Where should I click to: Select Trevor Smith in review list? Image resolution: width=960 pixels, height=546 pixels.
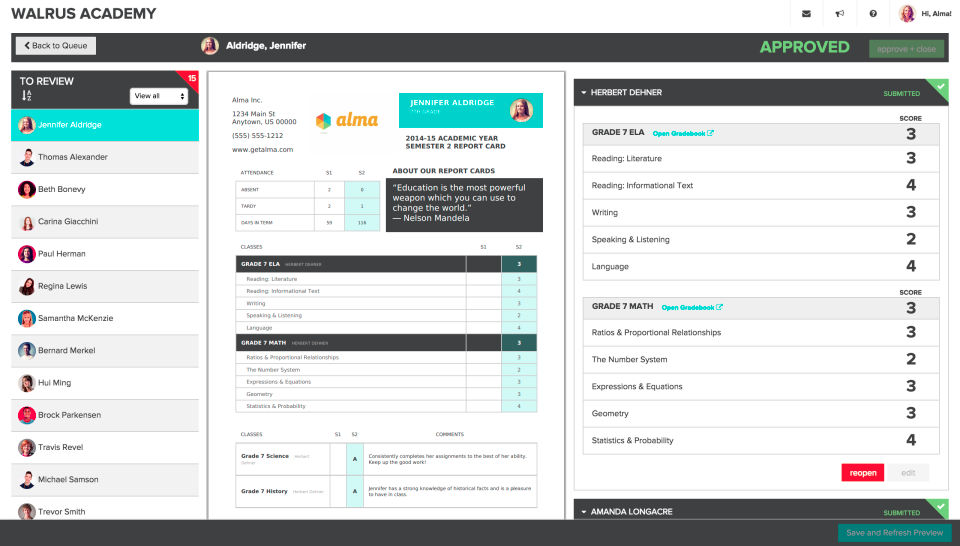105,509
